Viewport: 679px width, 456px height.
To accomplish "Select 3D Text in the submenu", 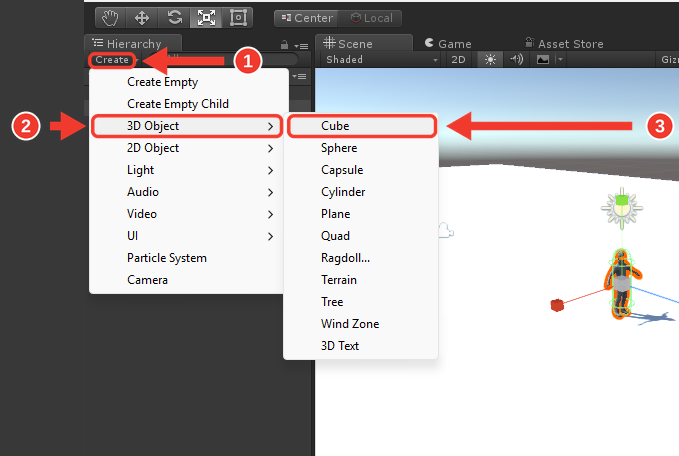I will tap(361, 346).
